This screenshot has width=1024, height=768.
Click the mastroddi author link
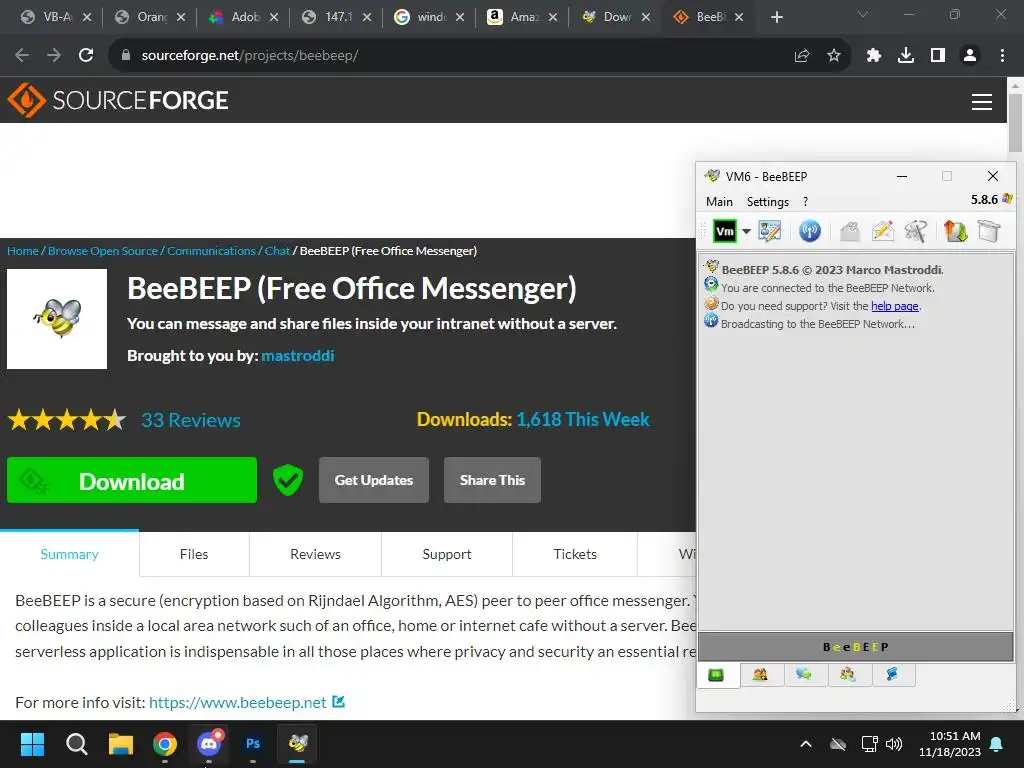pyautogui.click(x=298, y=355)
